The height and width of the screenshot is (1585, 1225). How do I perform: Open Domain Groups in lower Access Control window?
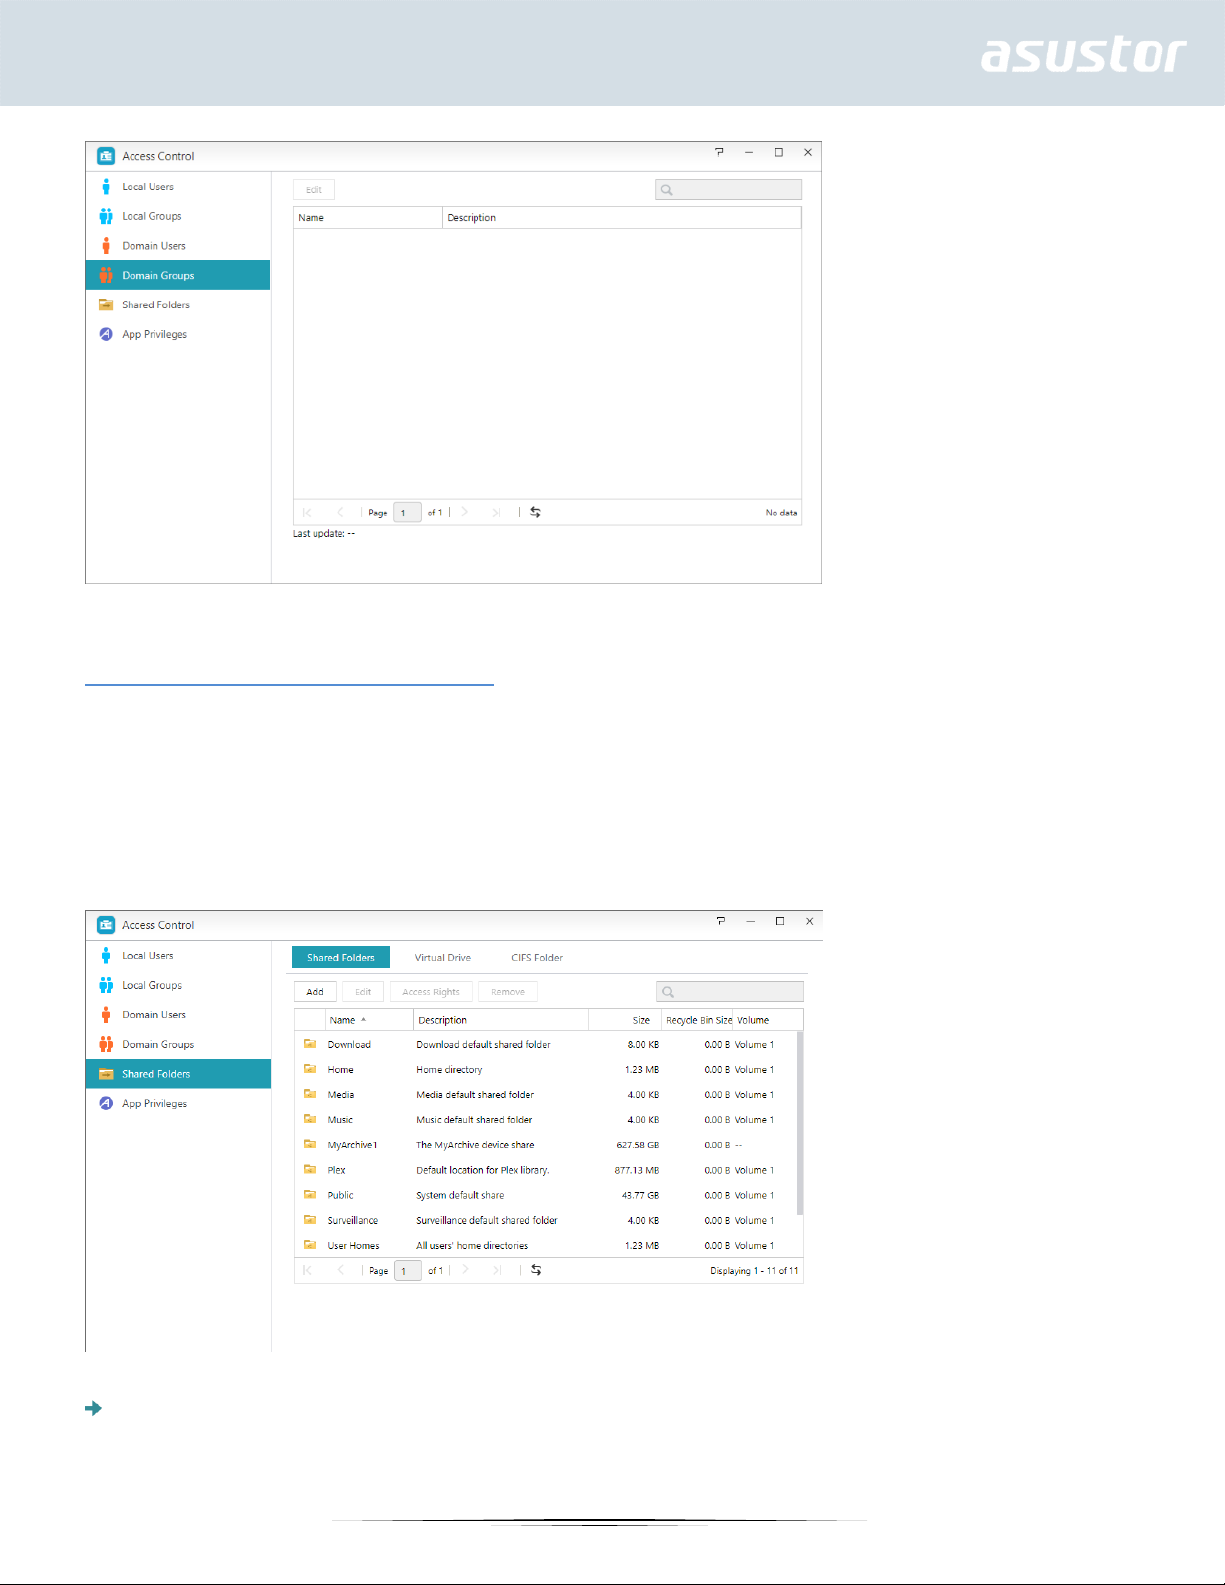point(178,1044)
